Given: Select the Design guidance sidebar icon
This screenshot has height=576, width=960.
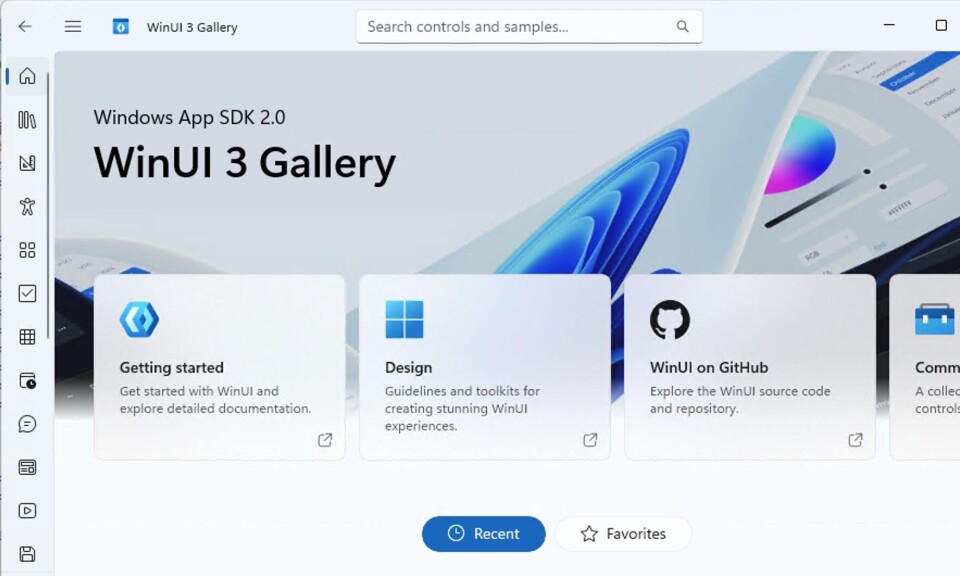Looking at the screenshot, I should [x=27, y=163].
